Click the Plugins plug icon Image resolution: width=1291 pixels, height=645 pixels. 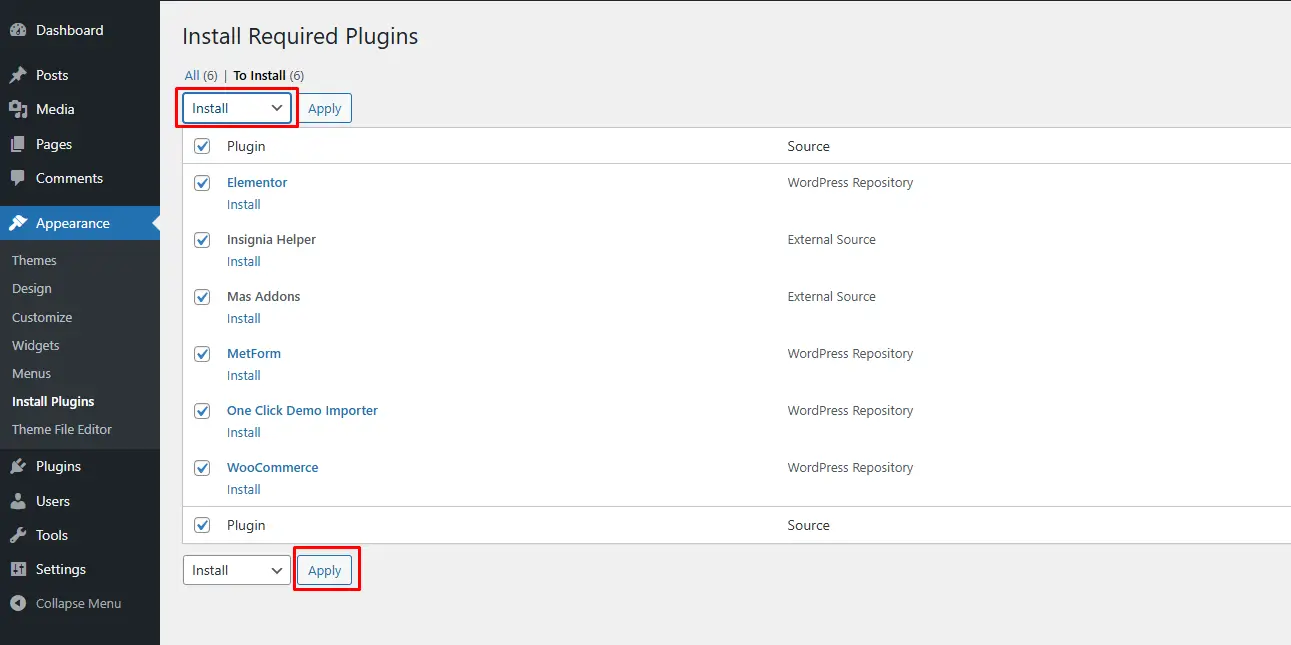pos(18,466)
